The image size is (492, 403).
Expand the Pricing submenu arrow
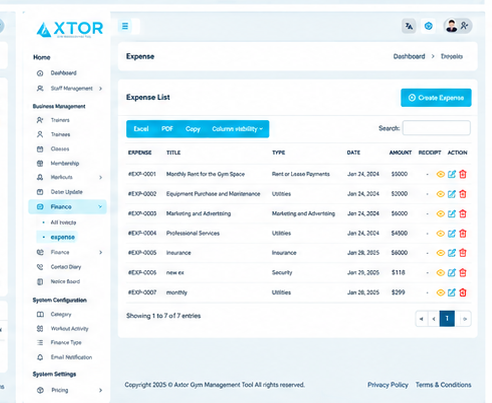pos(100,390)
